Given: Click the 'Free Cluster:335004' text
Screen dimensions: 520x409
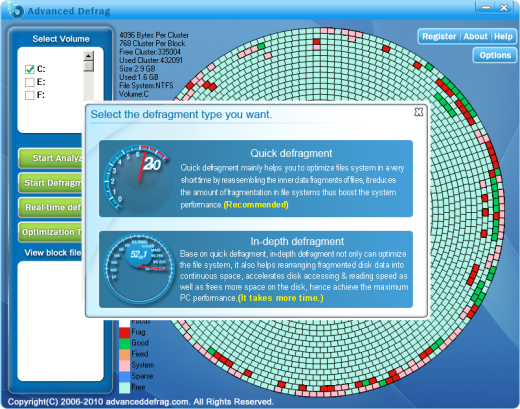Looking at the screenshot, I should 150,52.
